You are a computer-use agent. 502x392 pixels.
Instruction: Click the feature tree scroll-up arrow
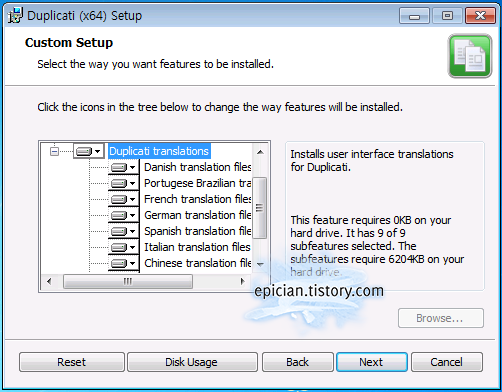(260, 152)
